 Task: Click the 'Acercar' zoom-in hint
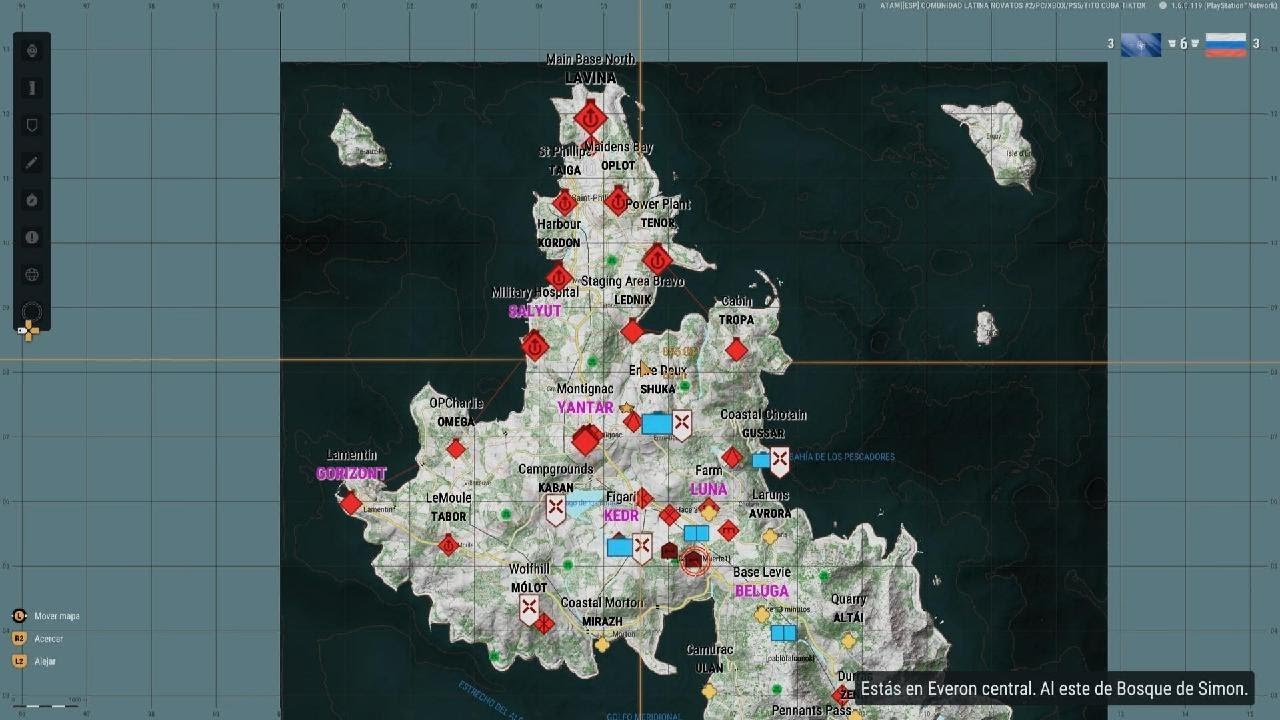point(49,639)
